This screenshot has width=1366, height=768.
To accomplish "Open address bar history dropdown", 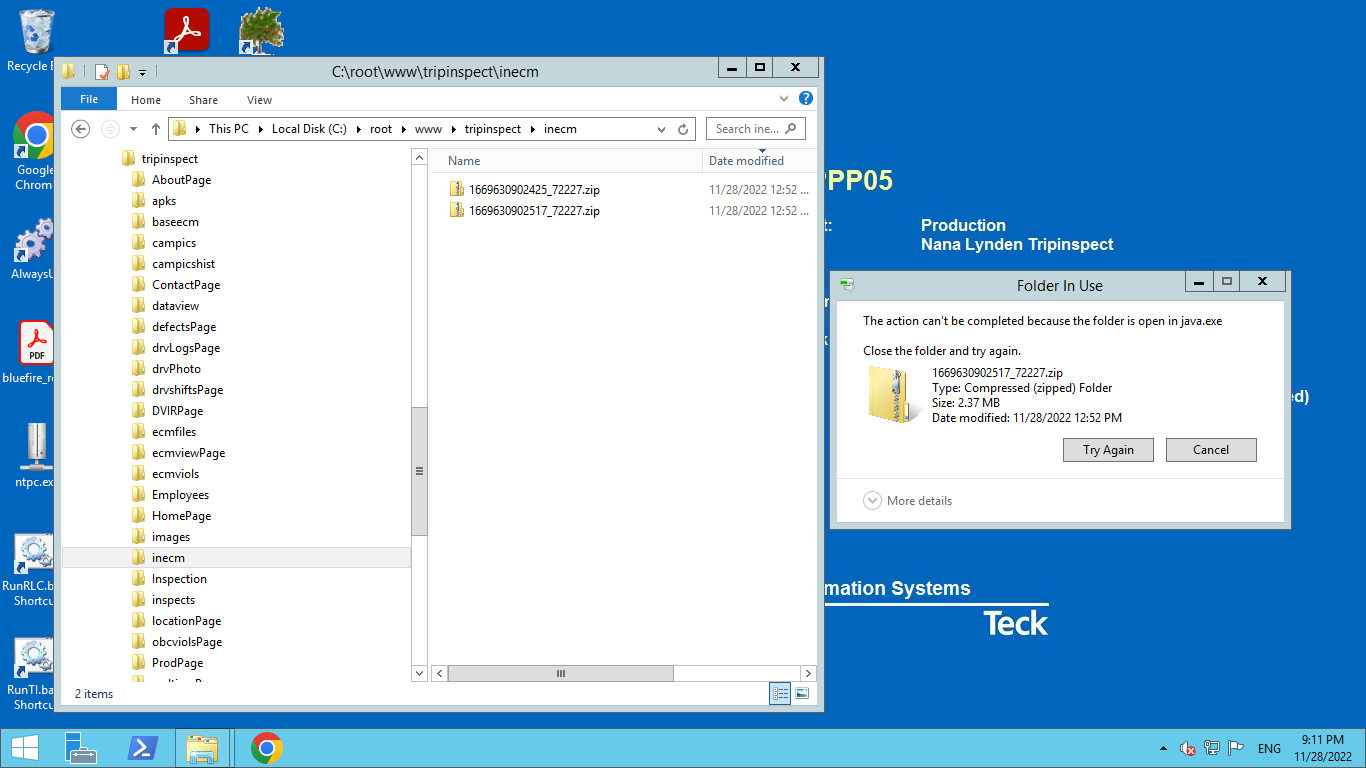I will tap(662, 129).
